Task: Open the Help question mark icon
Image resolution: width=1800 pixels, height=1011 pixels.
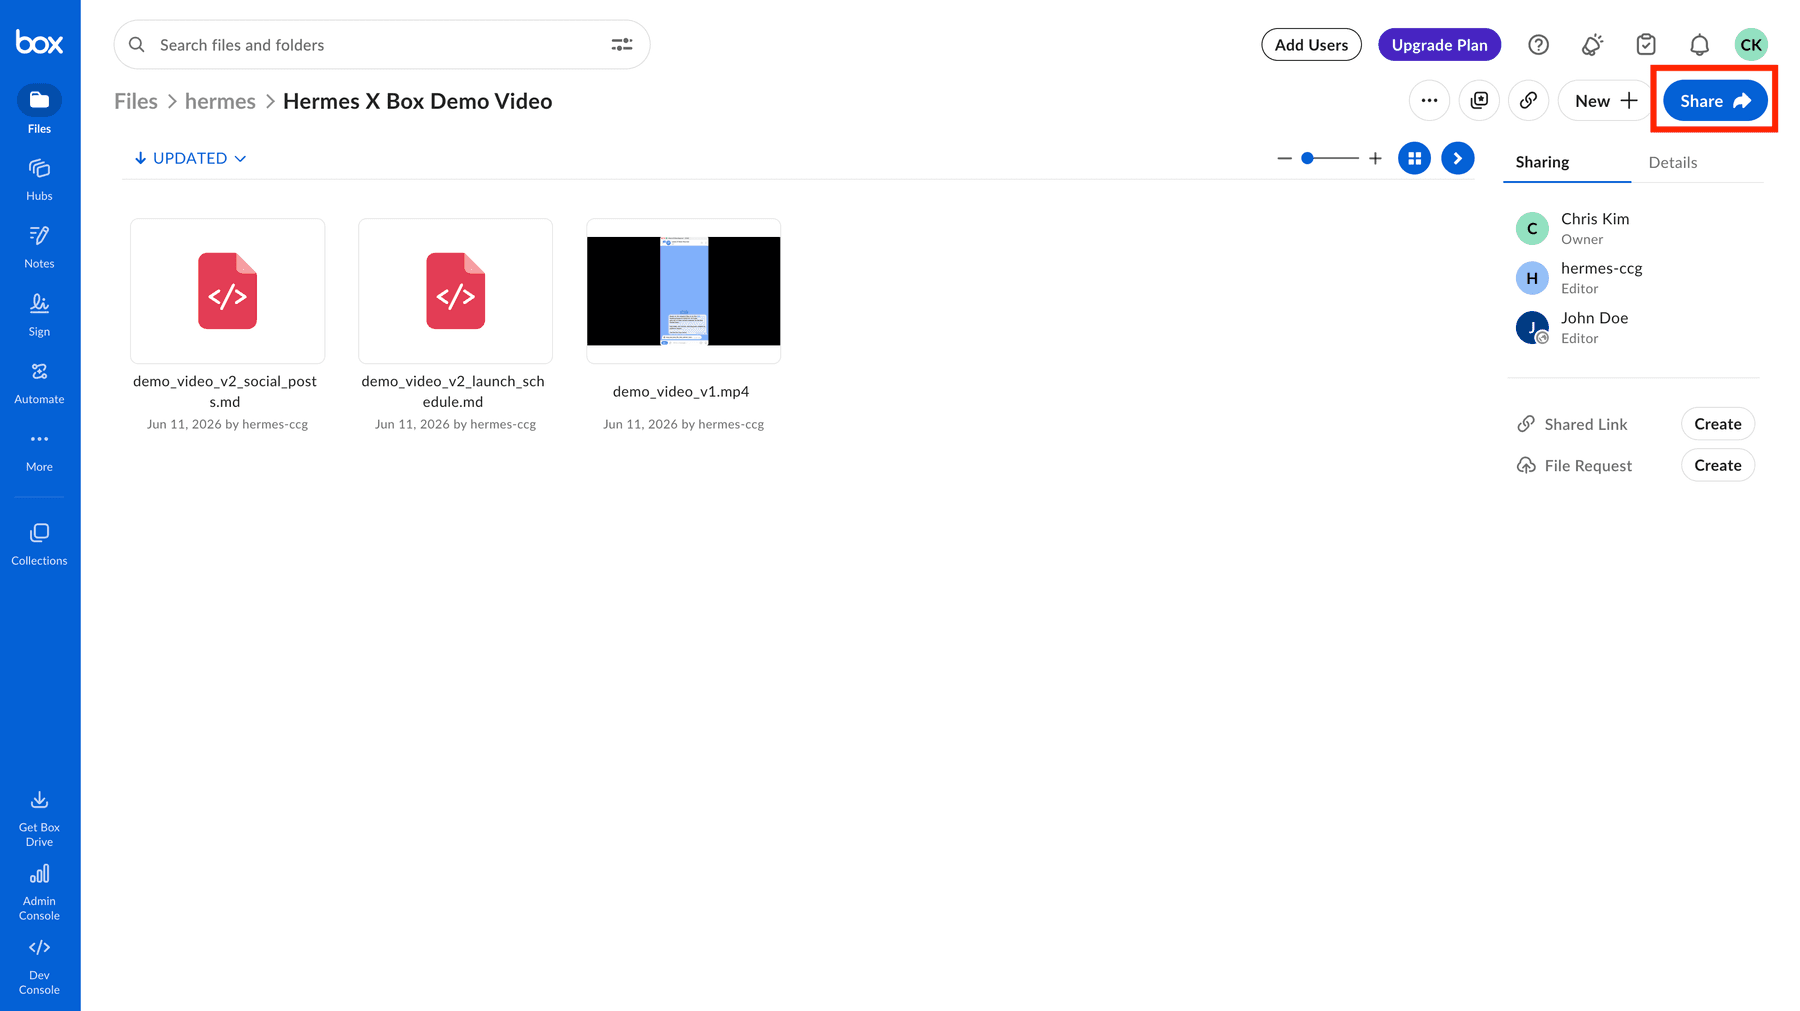Action: 1538,45
